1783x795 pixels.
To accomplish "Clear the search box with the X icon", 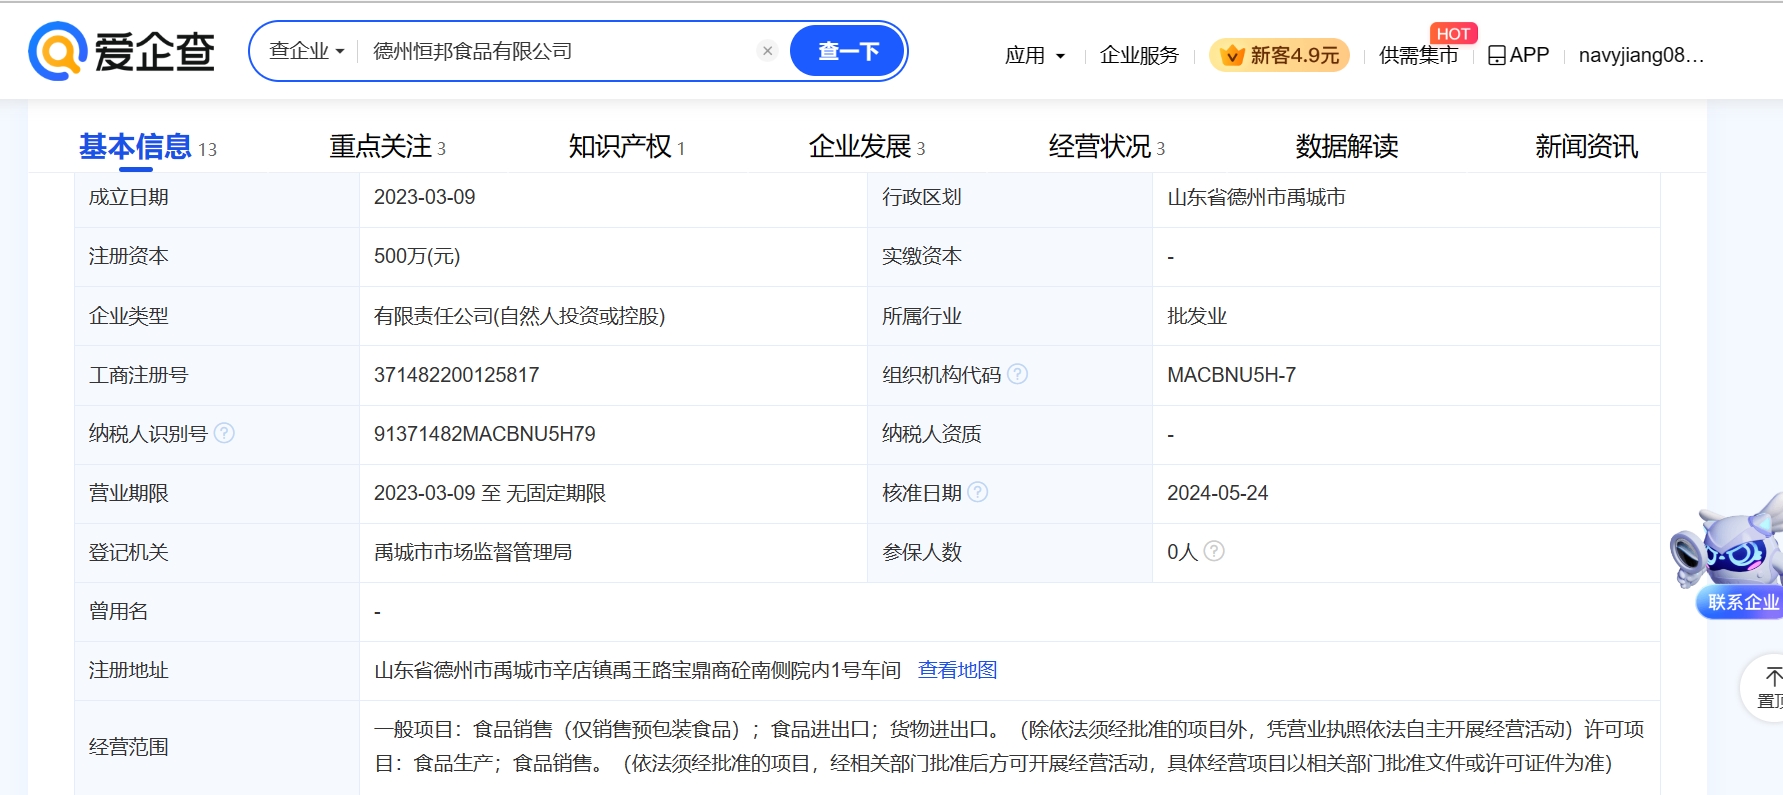I will [767, 51].
